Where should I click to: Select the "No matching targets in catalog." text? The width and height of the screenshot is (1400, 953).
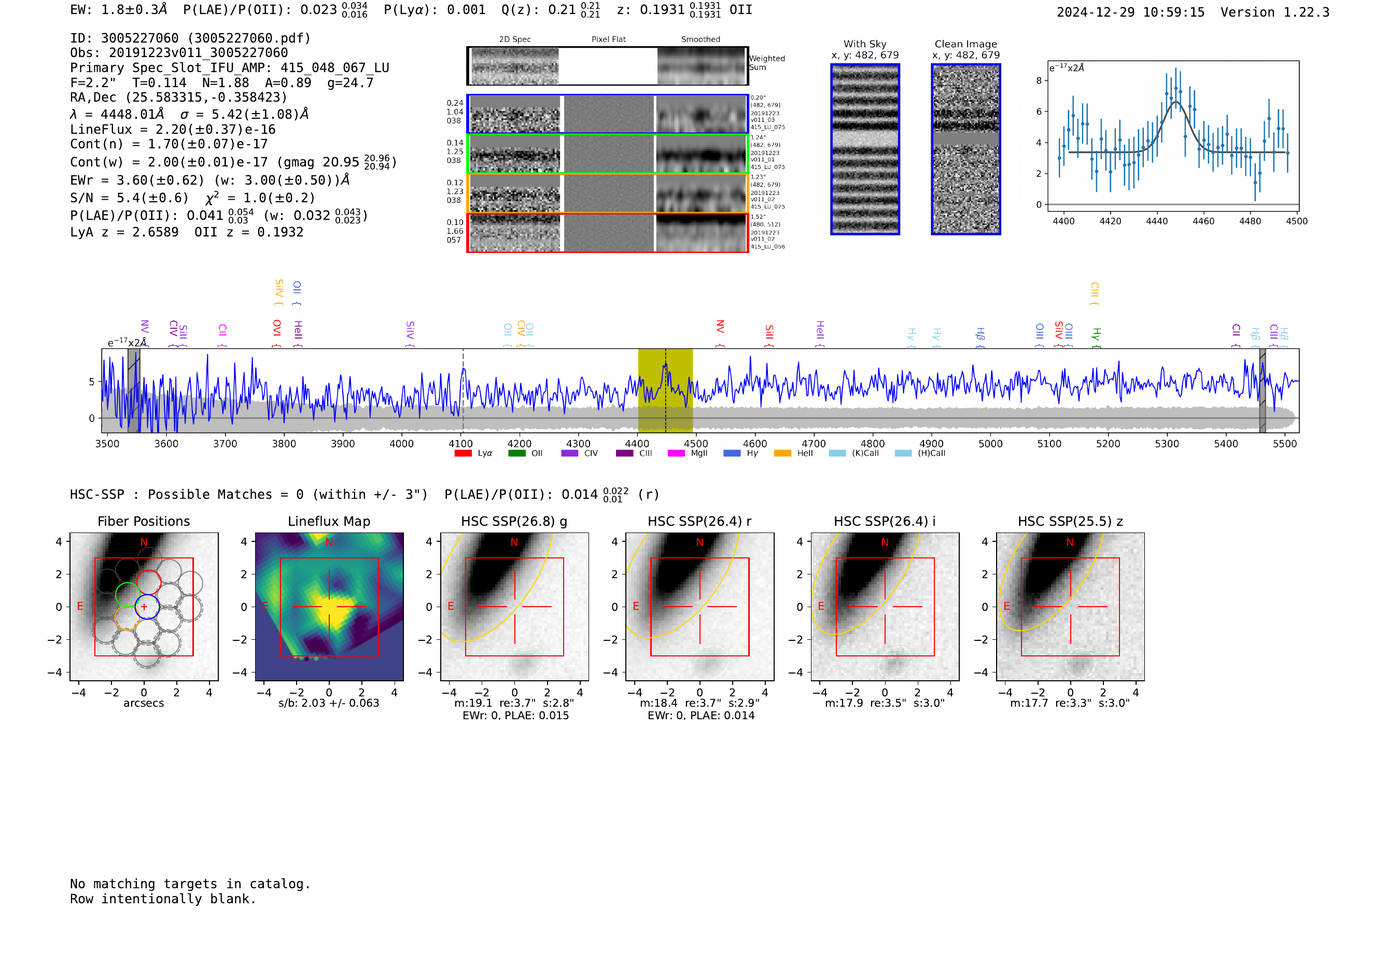[190, 884]
